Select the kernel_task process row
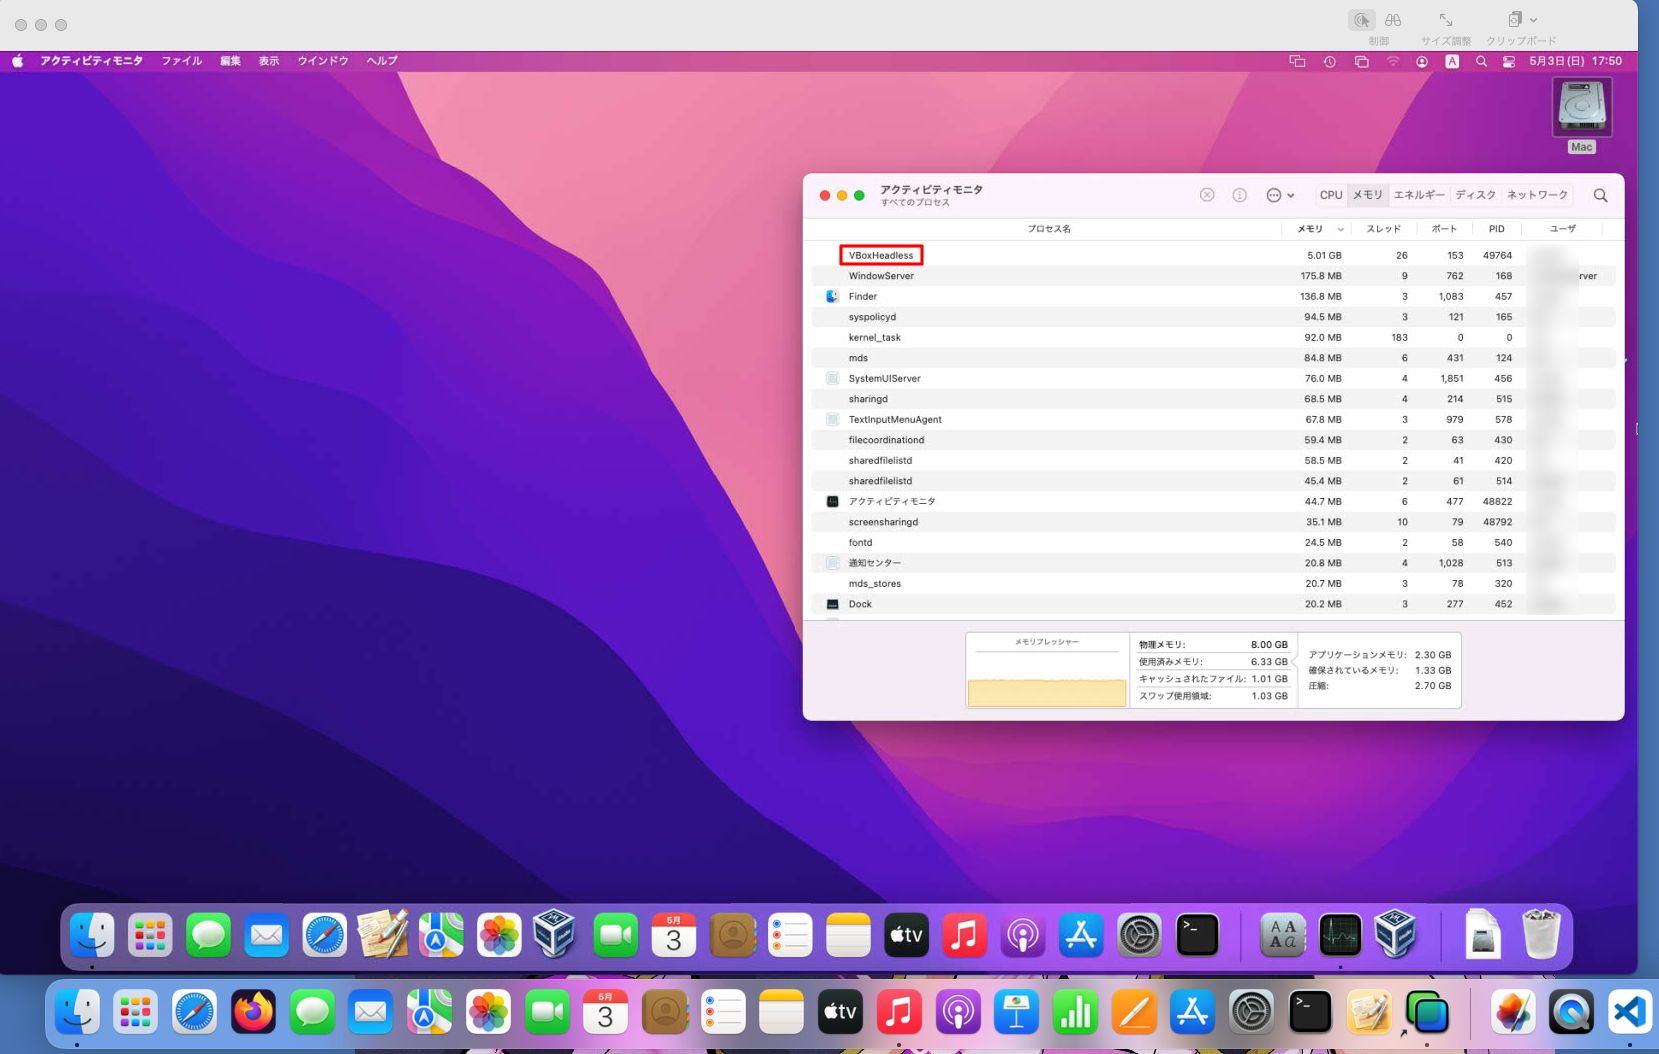 (1213, 337)
